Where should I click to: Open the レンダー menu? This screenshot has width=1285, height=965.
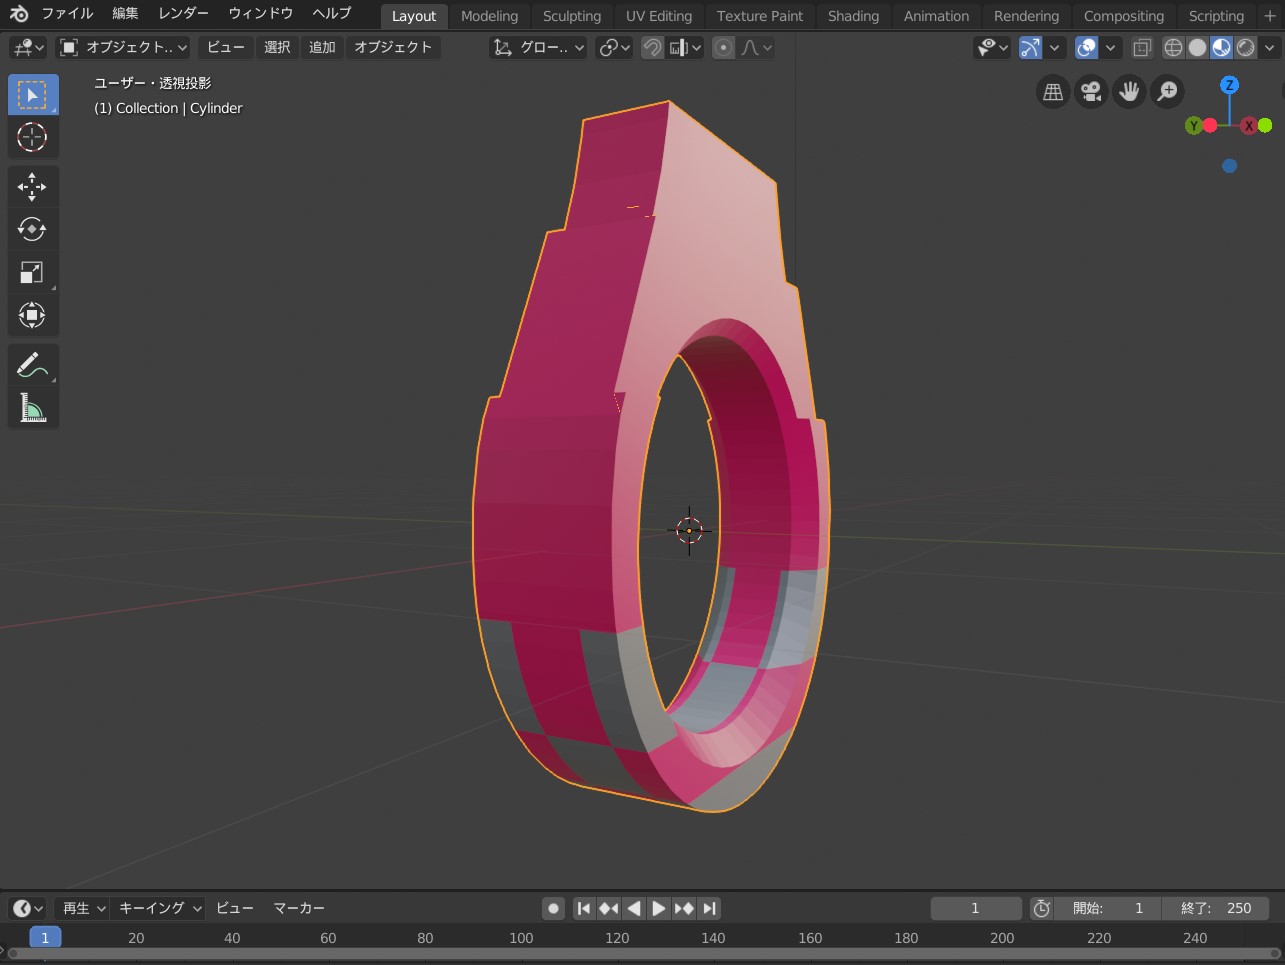coord(184,14)
